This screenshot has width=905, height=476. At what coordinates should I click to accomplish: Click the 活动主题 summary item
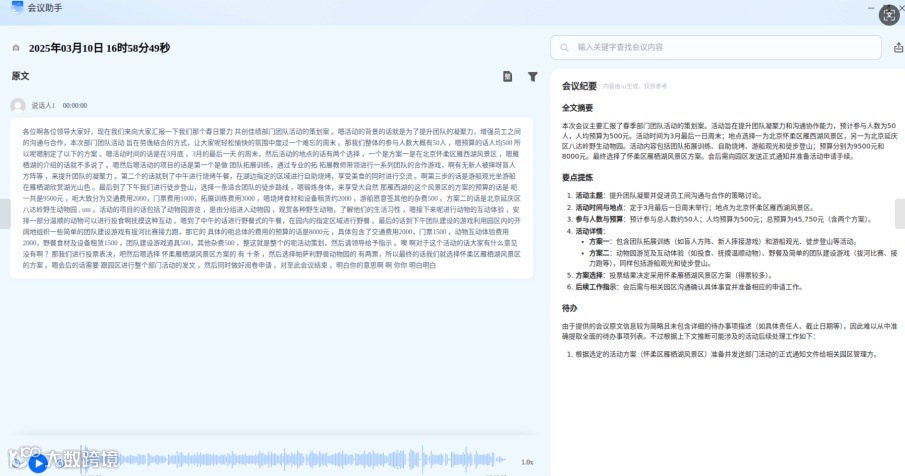(665, 196)
